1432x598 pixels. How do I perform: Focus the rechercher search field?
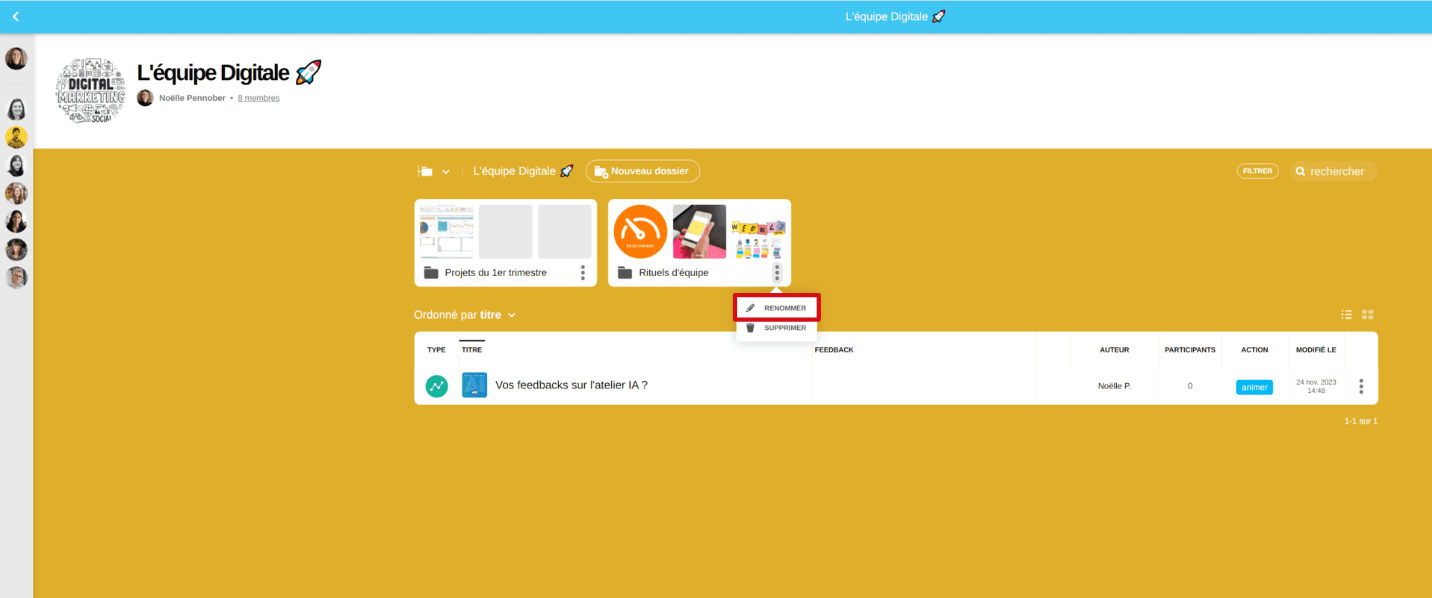click(1337, 171)
